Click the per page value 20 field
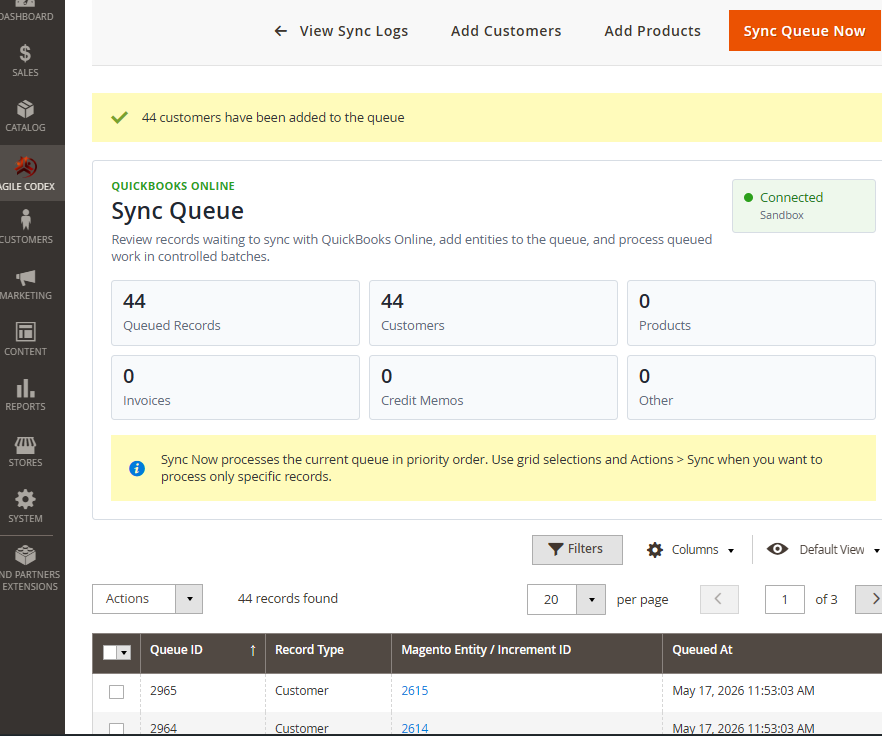This screenshot has height=736, width=882. click(x=552, y=600)
